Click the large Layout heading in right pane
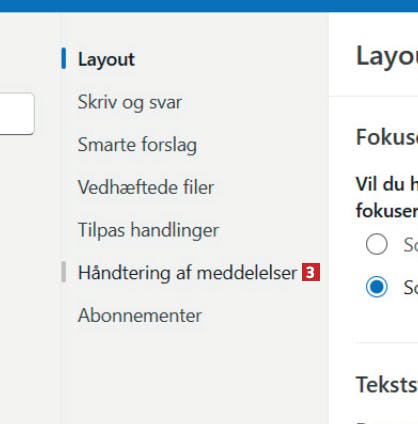This screenshot has width=418, height=424. [x=387, y=57]
